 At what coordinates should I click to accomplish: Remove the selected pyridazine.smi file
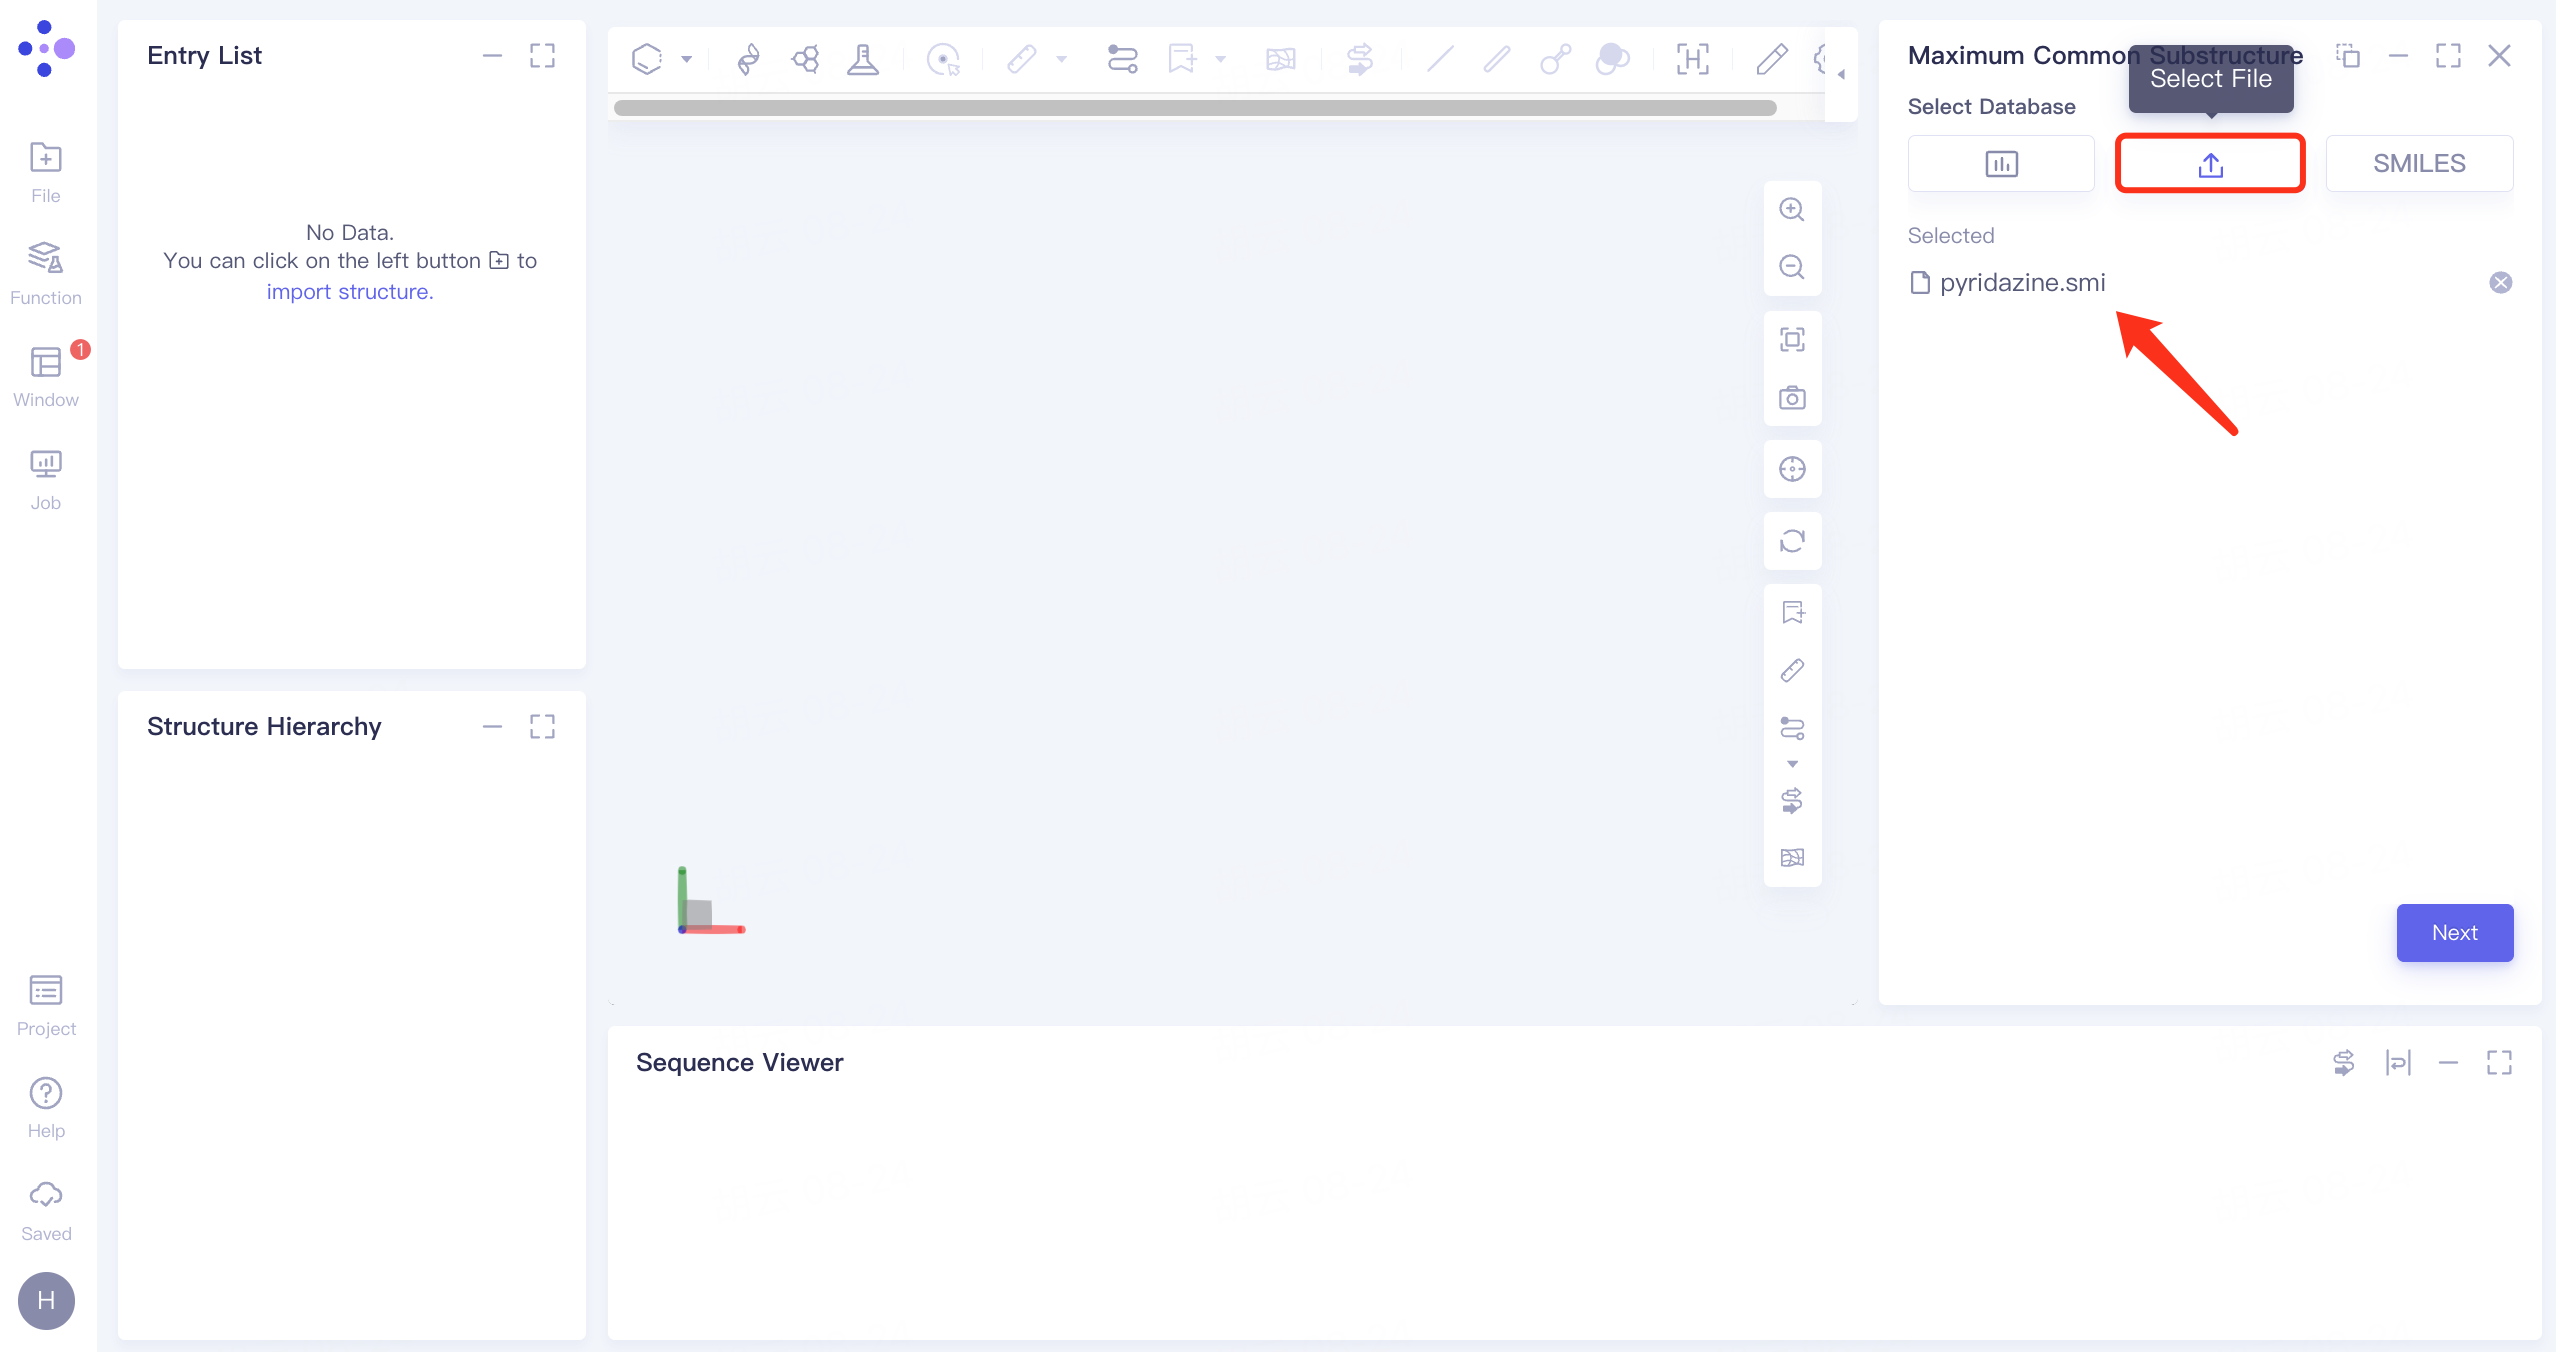tap(2500, 283)
